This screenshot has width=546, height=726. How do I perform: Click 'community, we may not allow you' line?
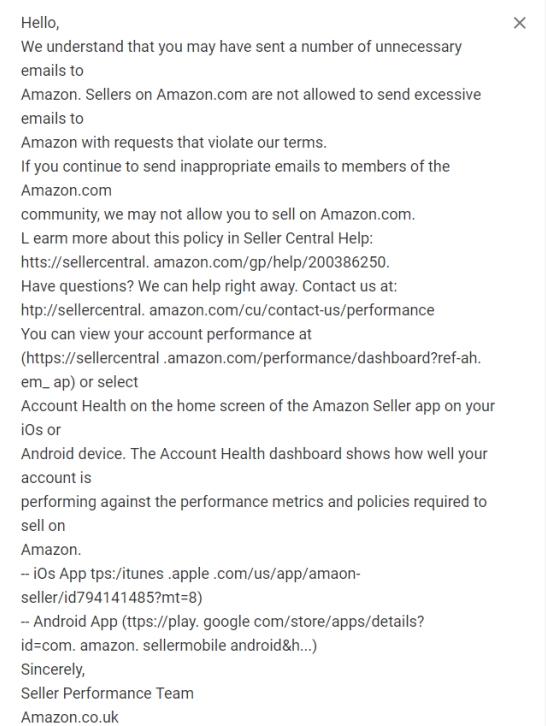tap(218, 214)
